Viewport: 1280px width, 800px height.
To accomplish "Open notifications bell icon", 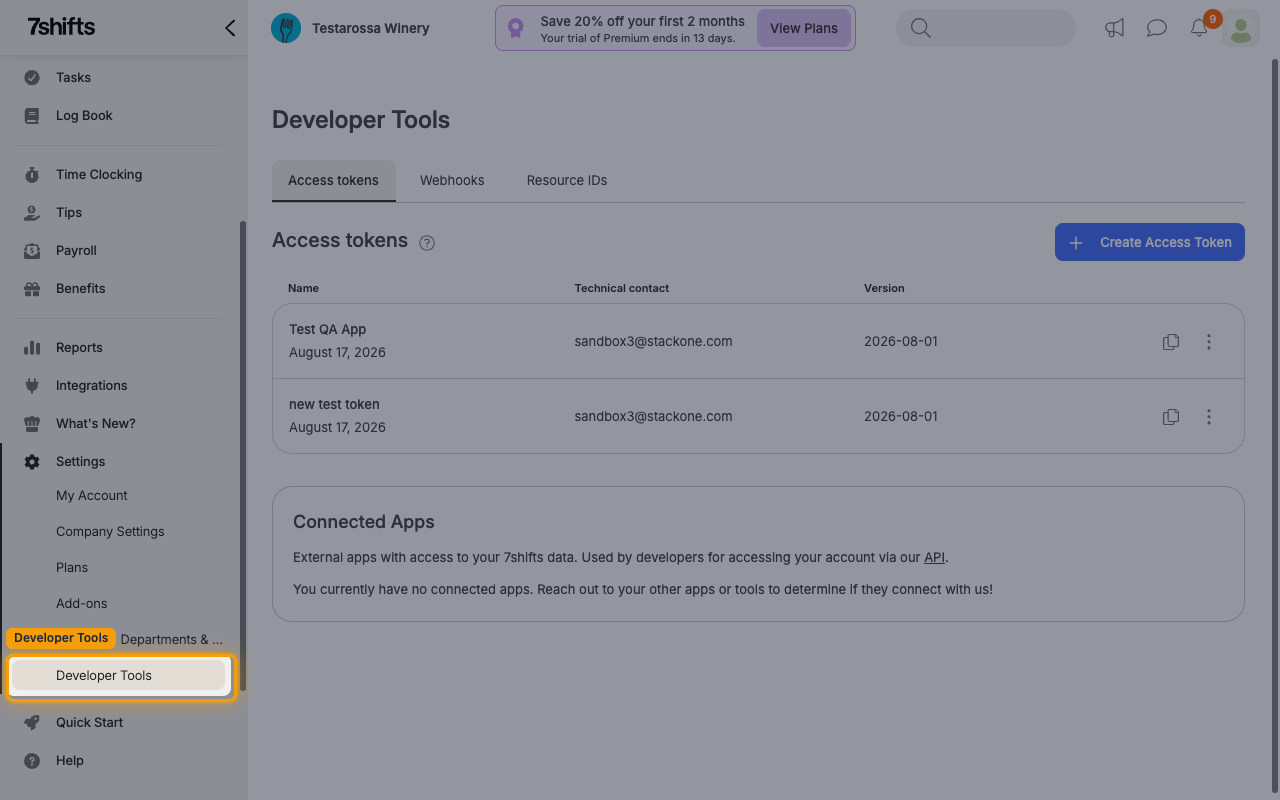I will tap(1199, 28).
